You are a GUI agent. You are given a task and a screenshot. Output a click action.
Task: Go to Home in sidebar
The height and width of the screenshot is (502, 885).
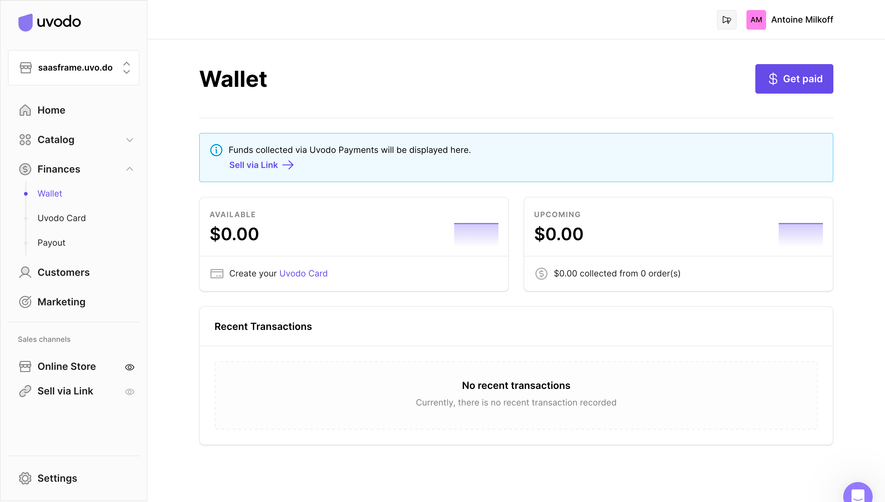click(51, 110)
